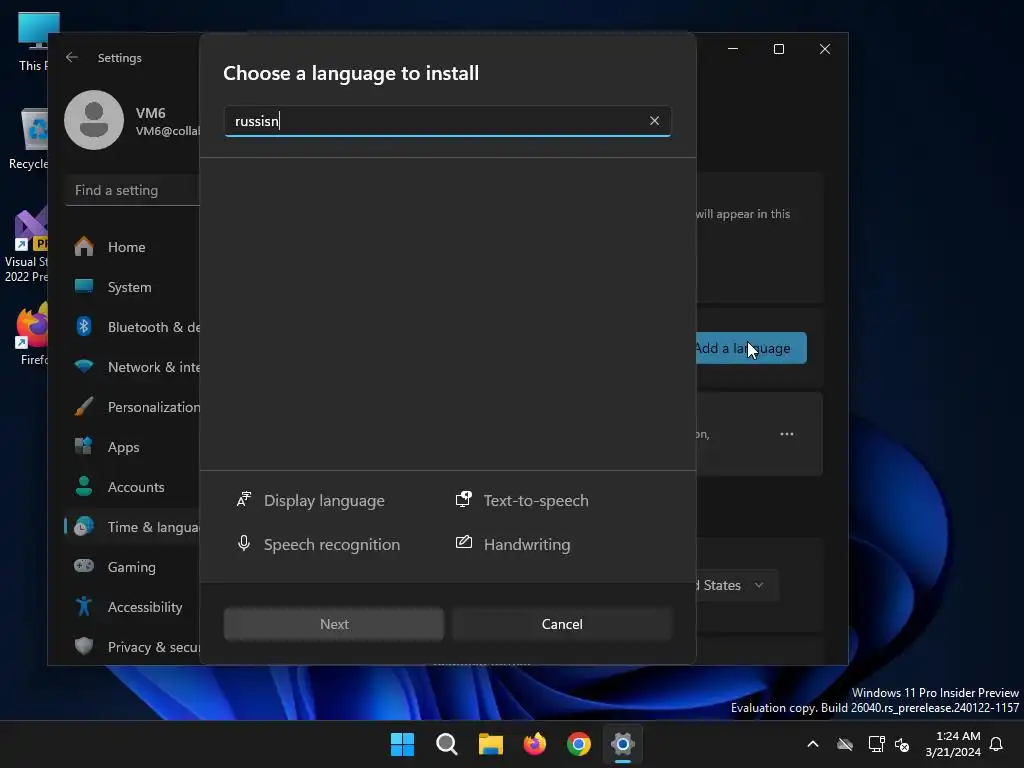Open Gaming settings
Viewport: 1024px width, 768px height.
coord(133,566)
